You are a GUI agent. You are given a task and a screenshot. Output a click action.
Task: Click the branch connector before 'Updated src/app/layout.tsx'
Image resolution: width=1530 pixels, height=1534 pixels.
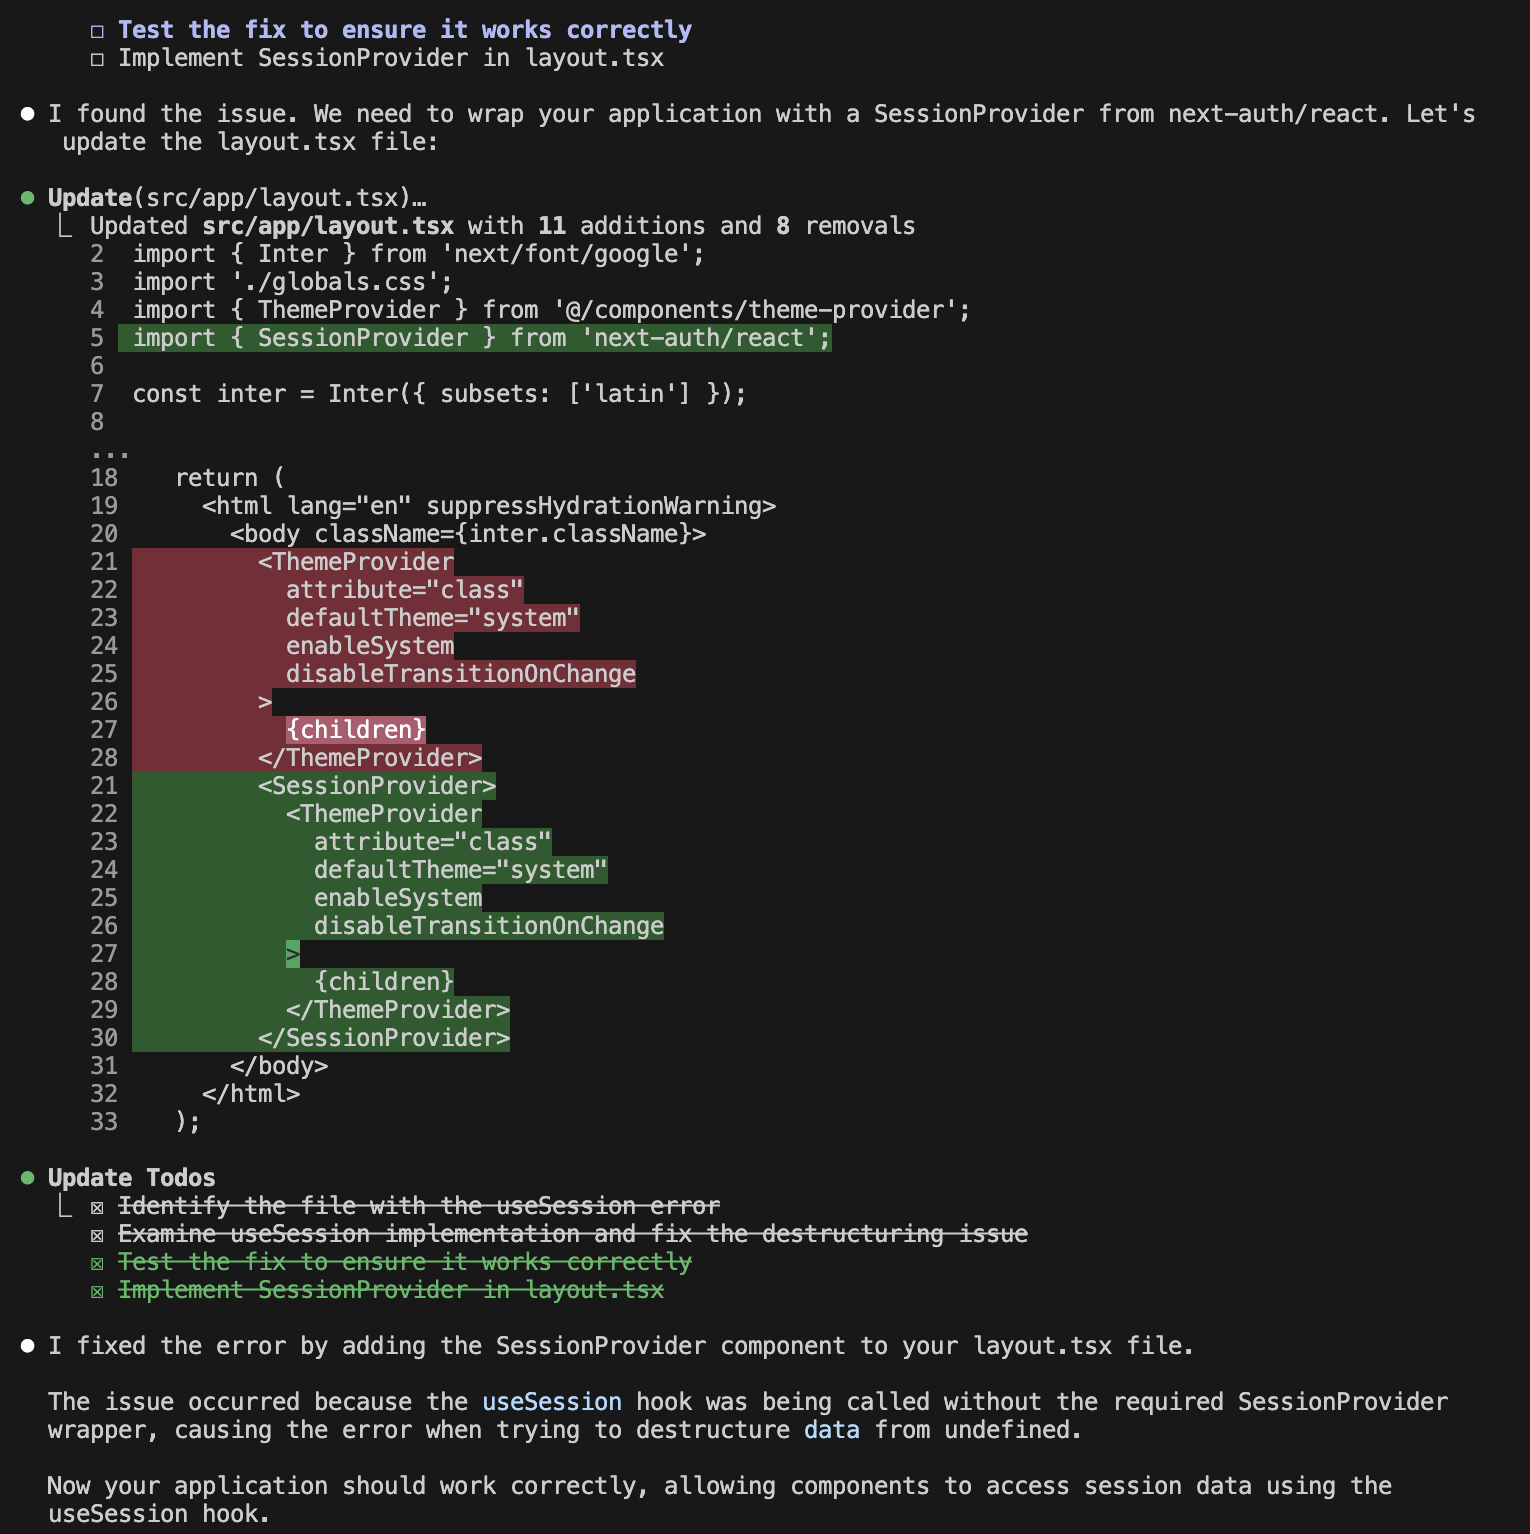point(65,226)
